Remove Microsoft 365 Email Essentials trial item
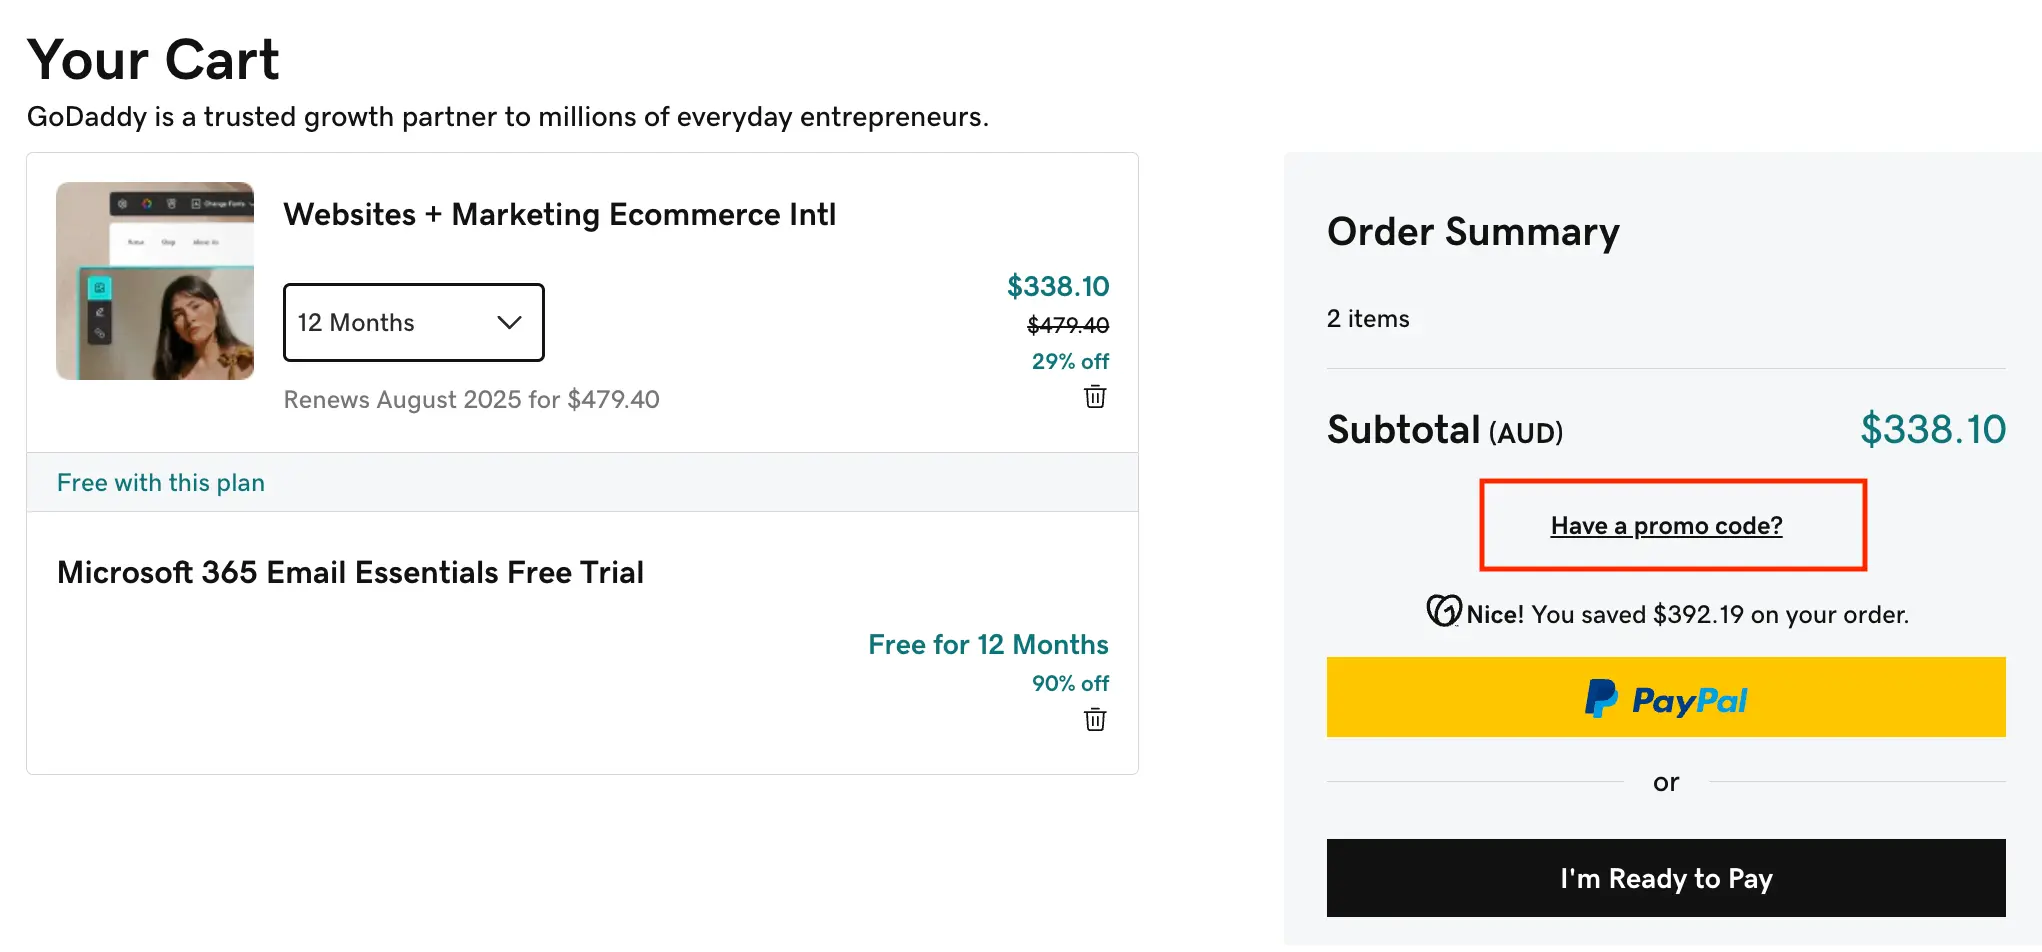This screenshot has height=952, width=2042. (1095, 720)
